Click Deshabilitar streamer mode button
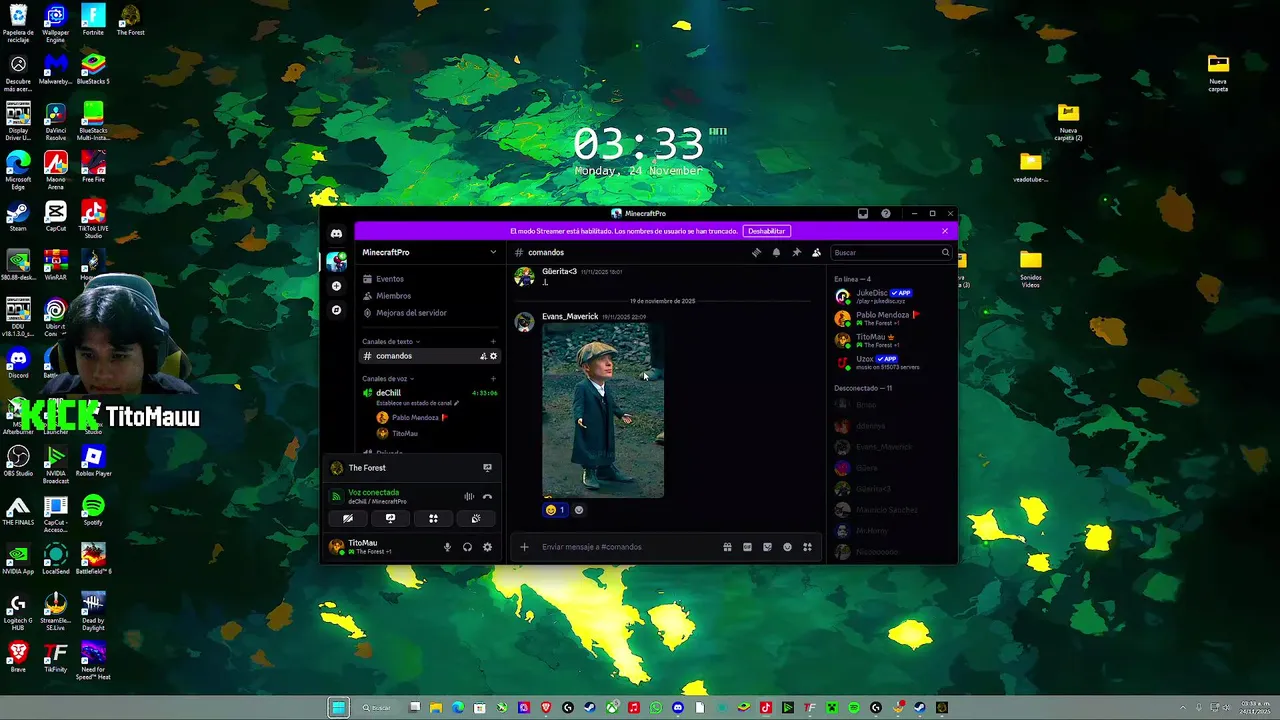Image resolution: width=1280 pixels, height=720 pixels. (x=767, y=231)
